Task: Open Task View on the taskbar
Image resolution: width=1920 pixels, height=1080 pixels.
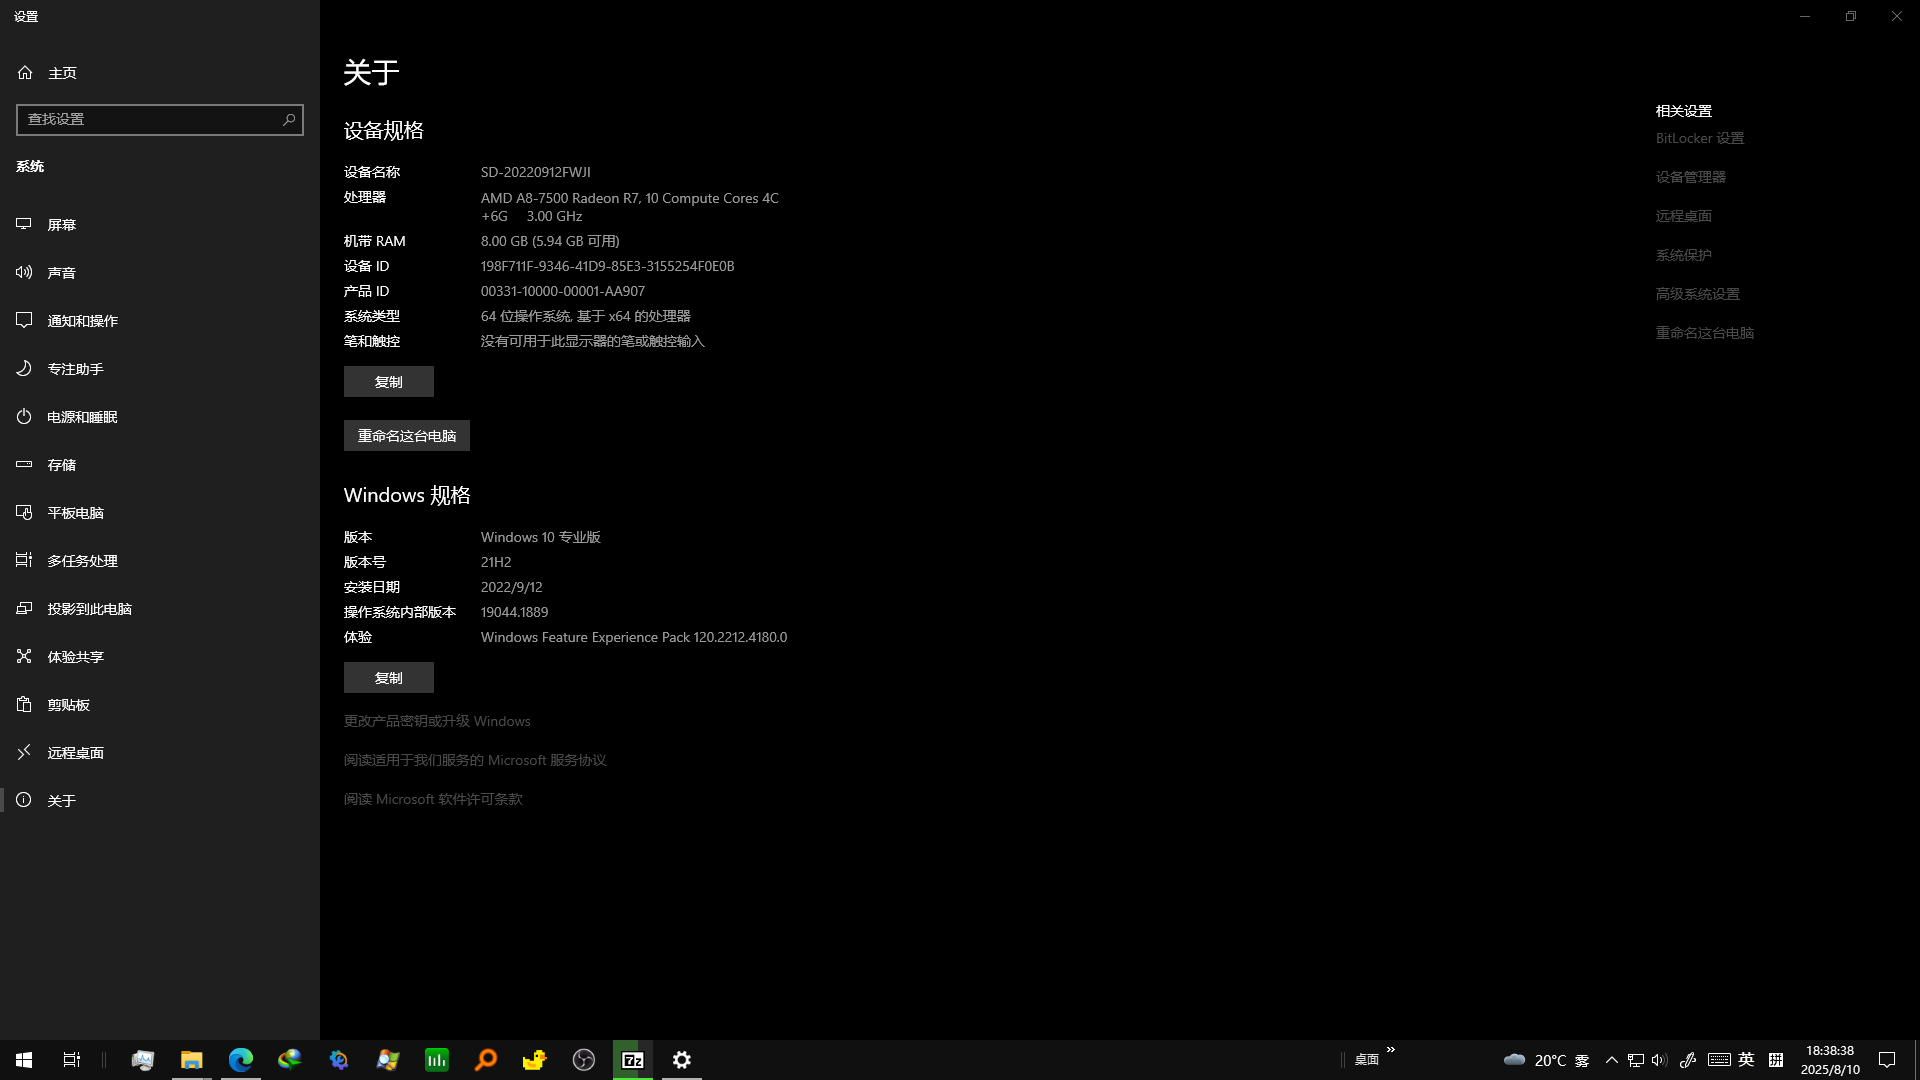Action: [x=72, y=1060]
